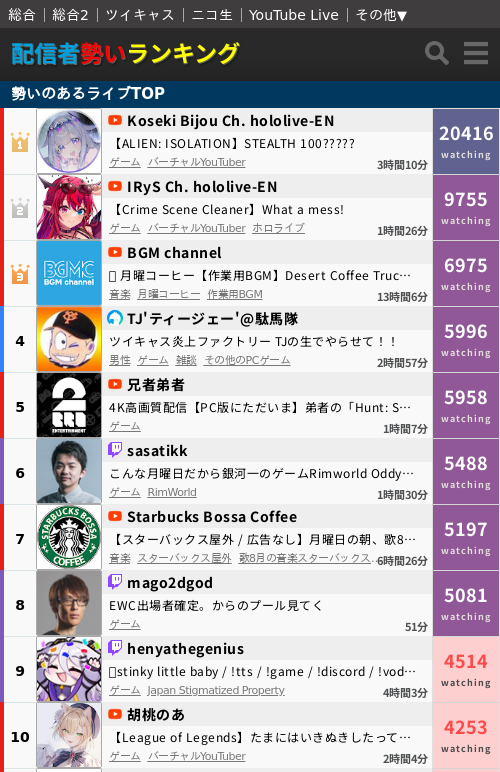Click TwitCasting icon next to TJ'ティージェー'

[115, 318]
